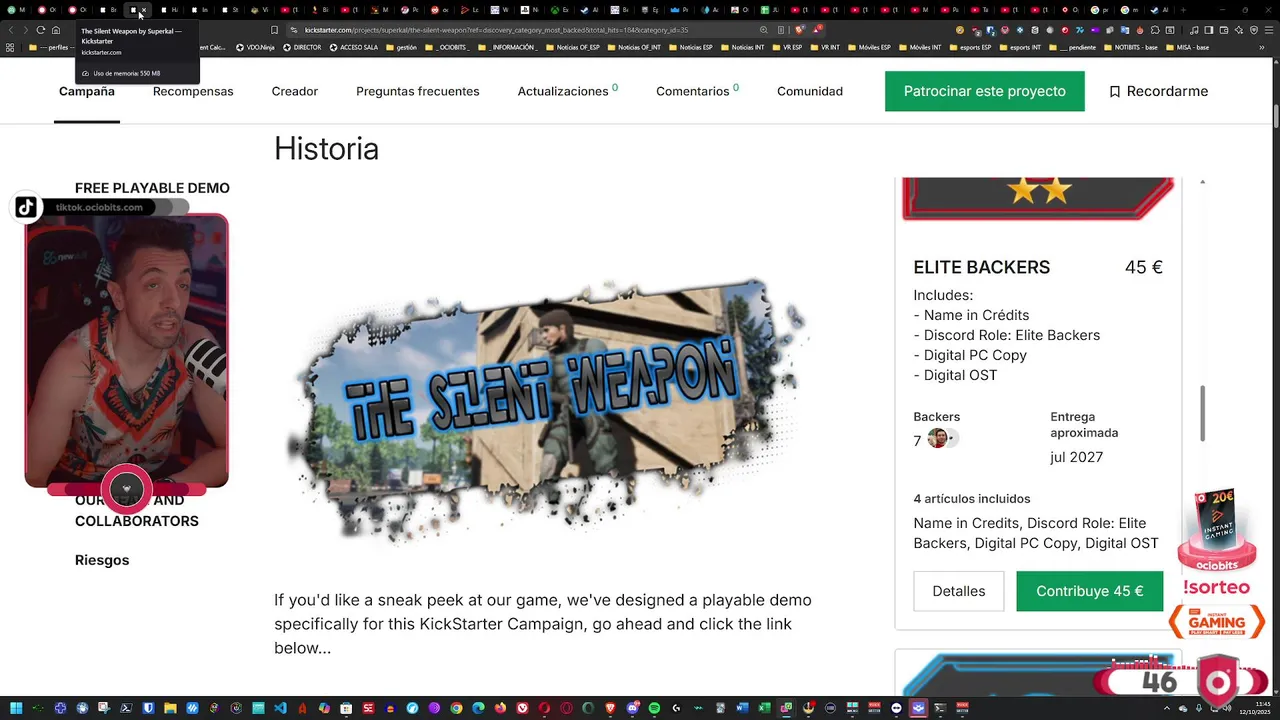This screenshot has width=1280, height=720.
Task: Switch to the Creador tab
Action: [295, 91]
